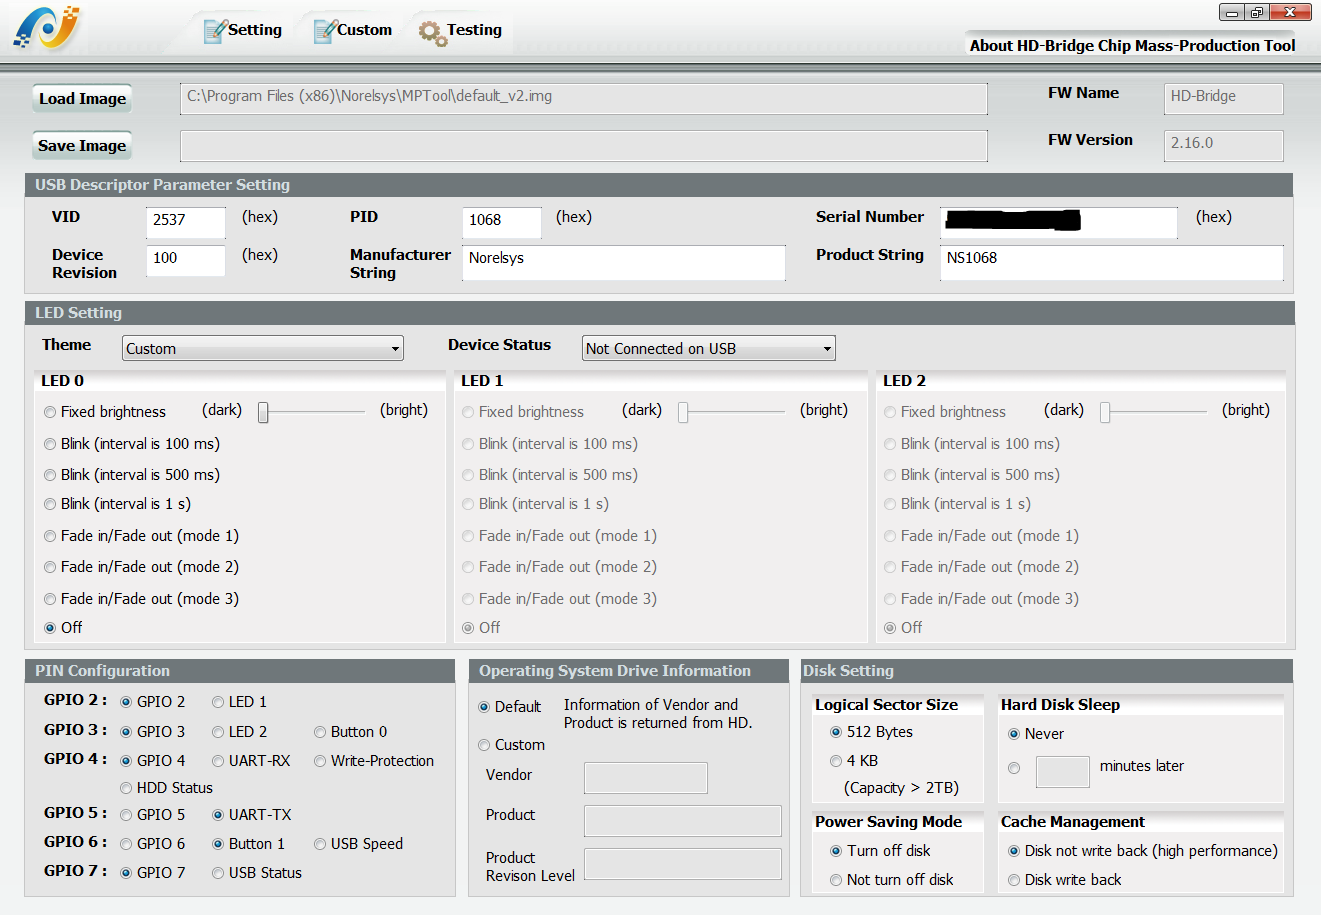Viewport: 1321px width, 915px height.
Task: Click the Save Image button
Action: tap(82, 145)
